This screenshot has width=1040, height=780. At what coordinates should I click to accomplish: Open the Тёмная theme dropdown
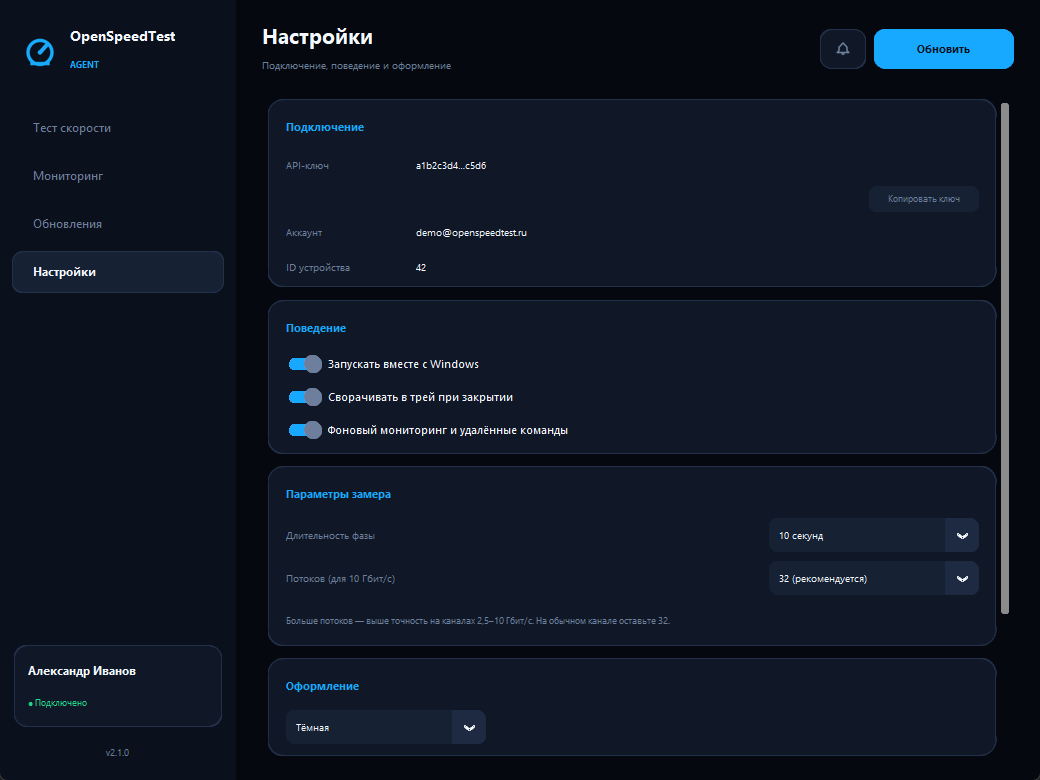[385, 728]
